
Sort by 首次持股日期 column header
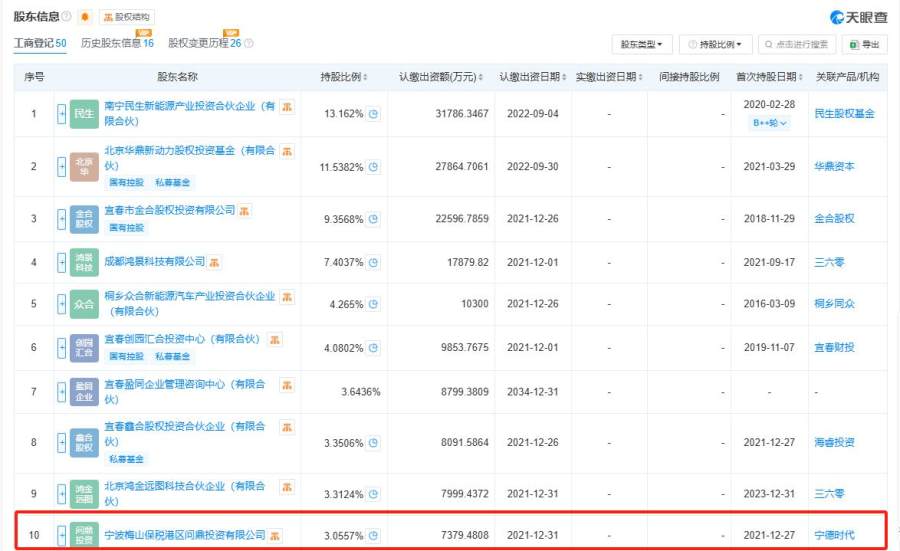769,77
